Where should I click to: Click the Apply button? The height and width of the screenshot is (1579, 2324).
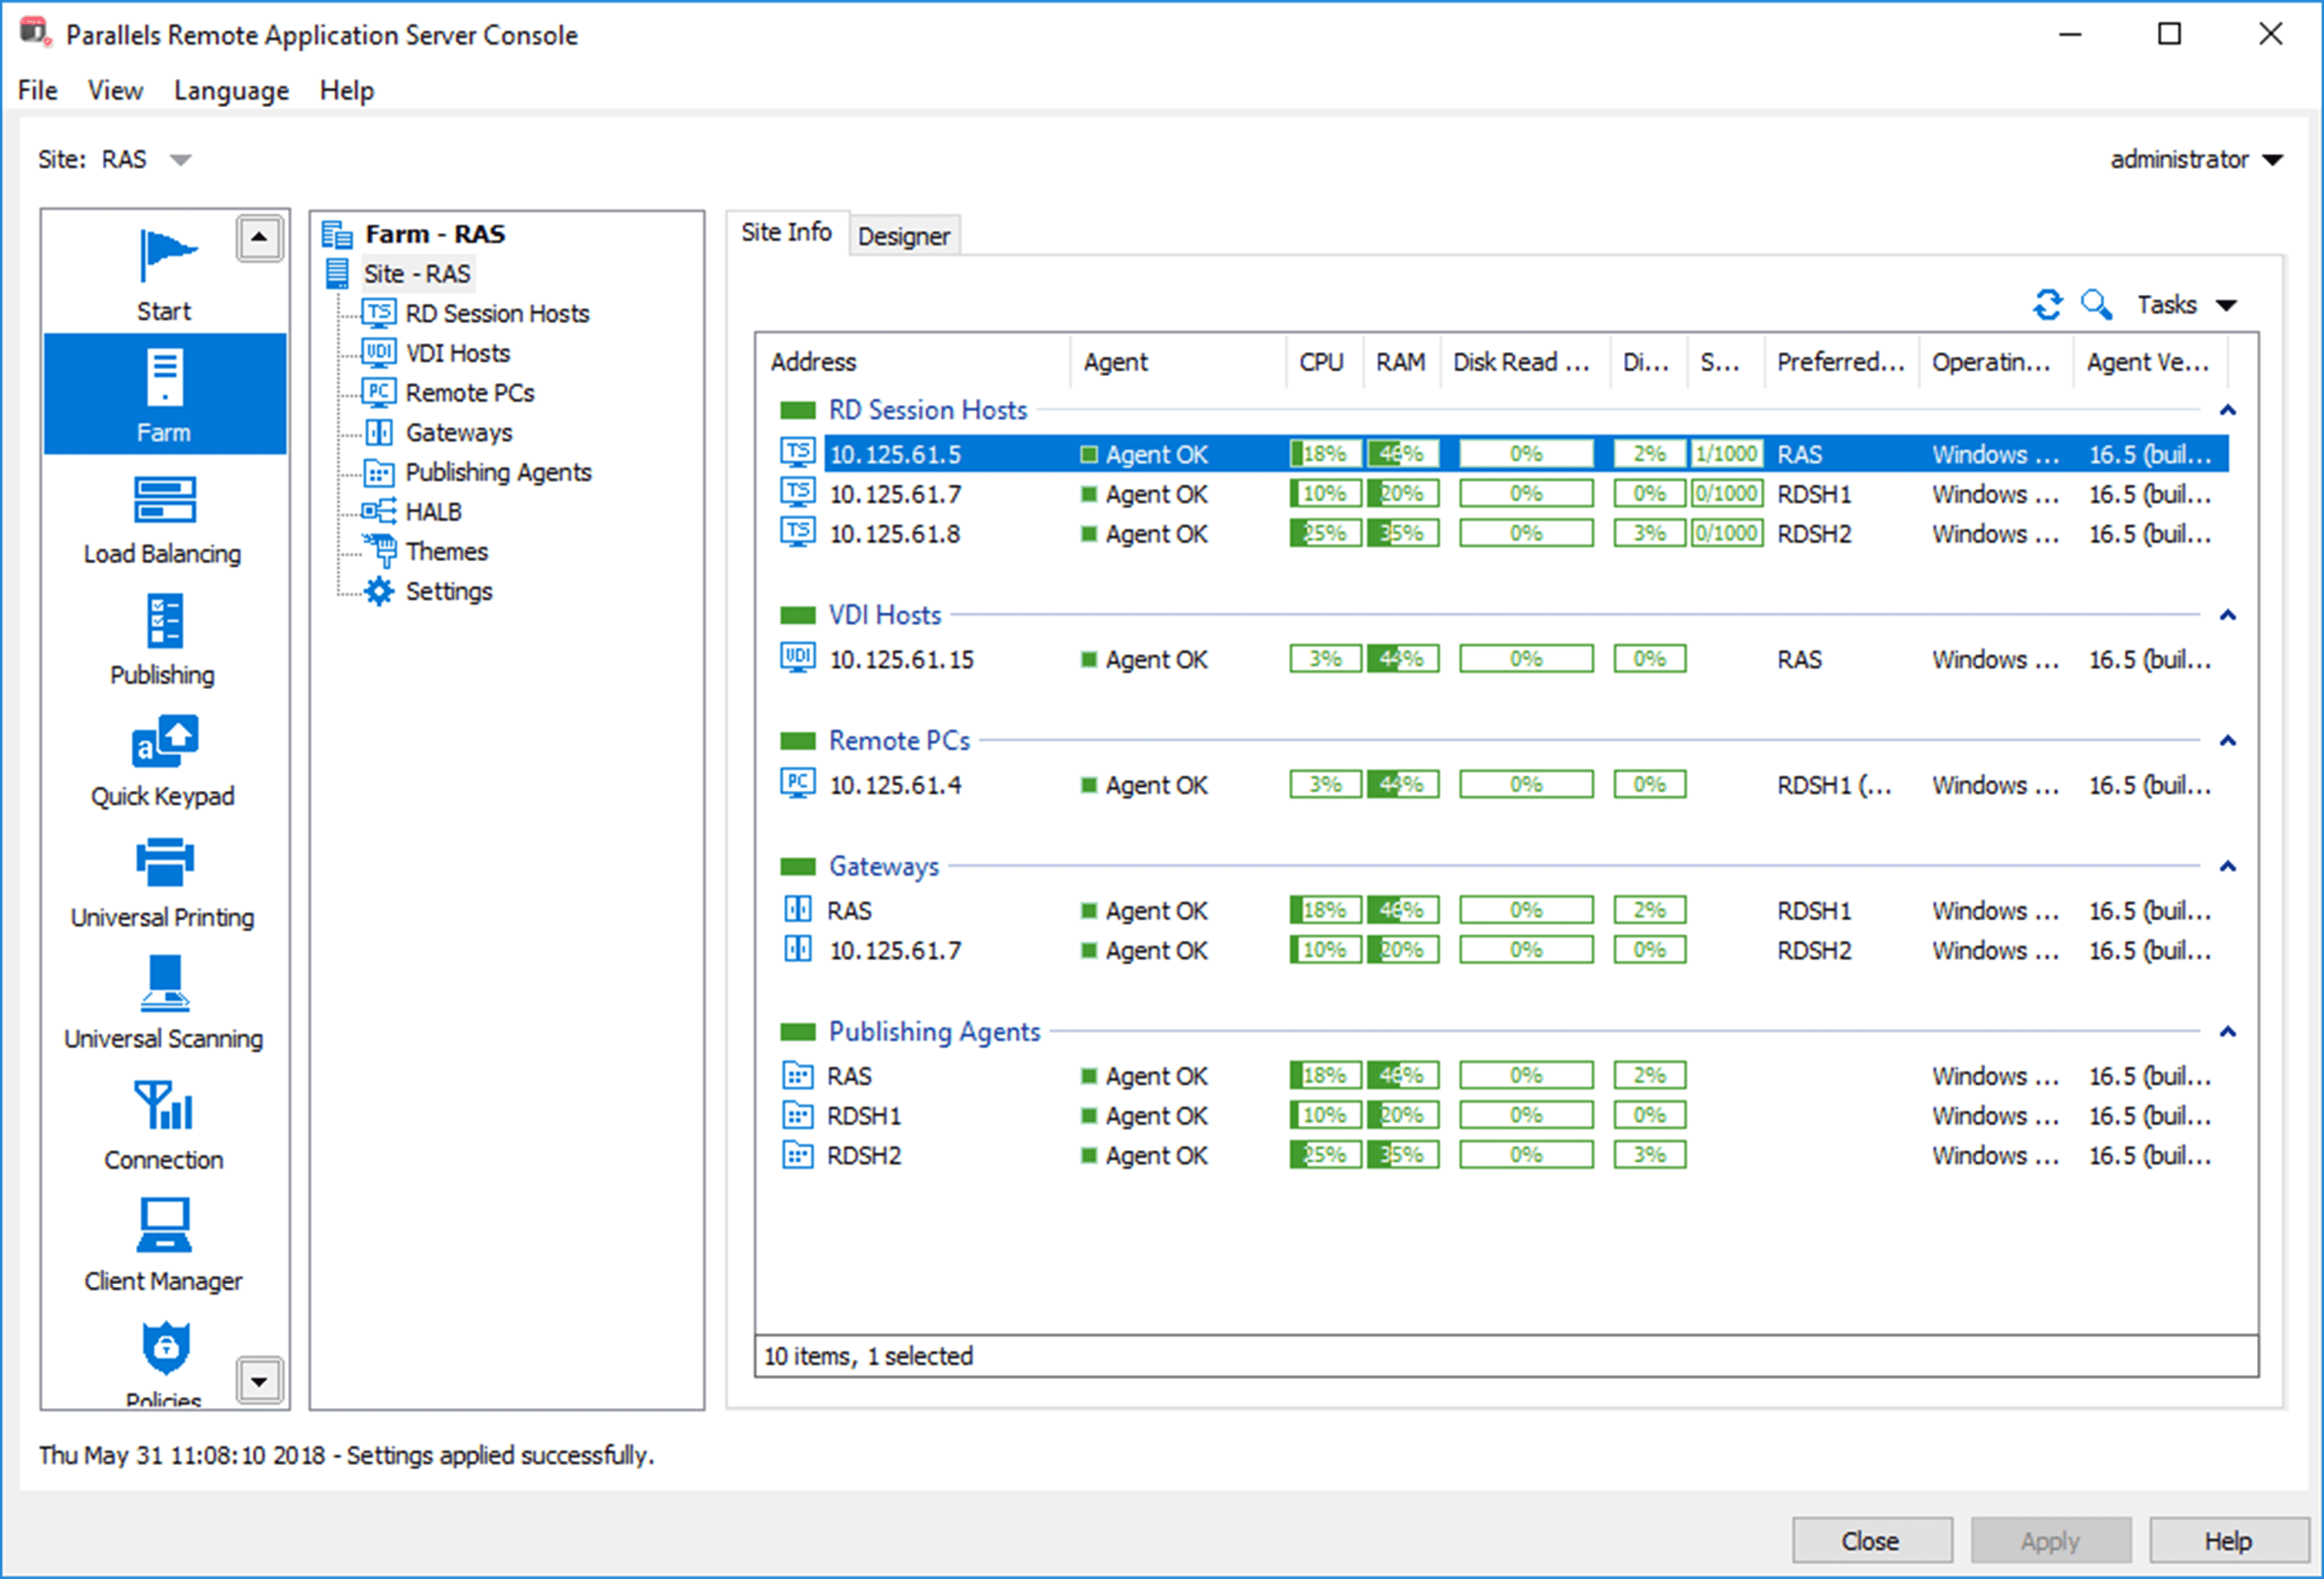pos(2050,1540)
